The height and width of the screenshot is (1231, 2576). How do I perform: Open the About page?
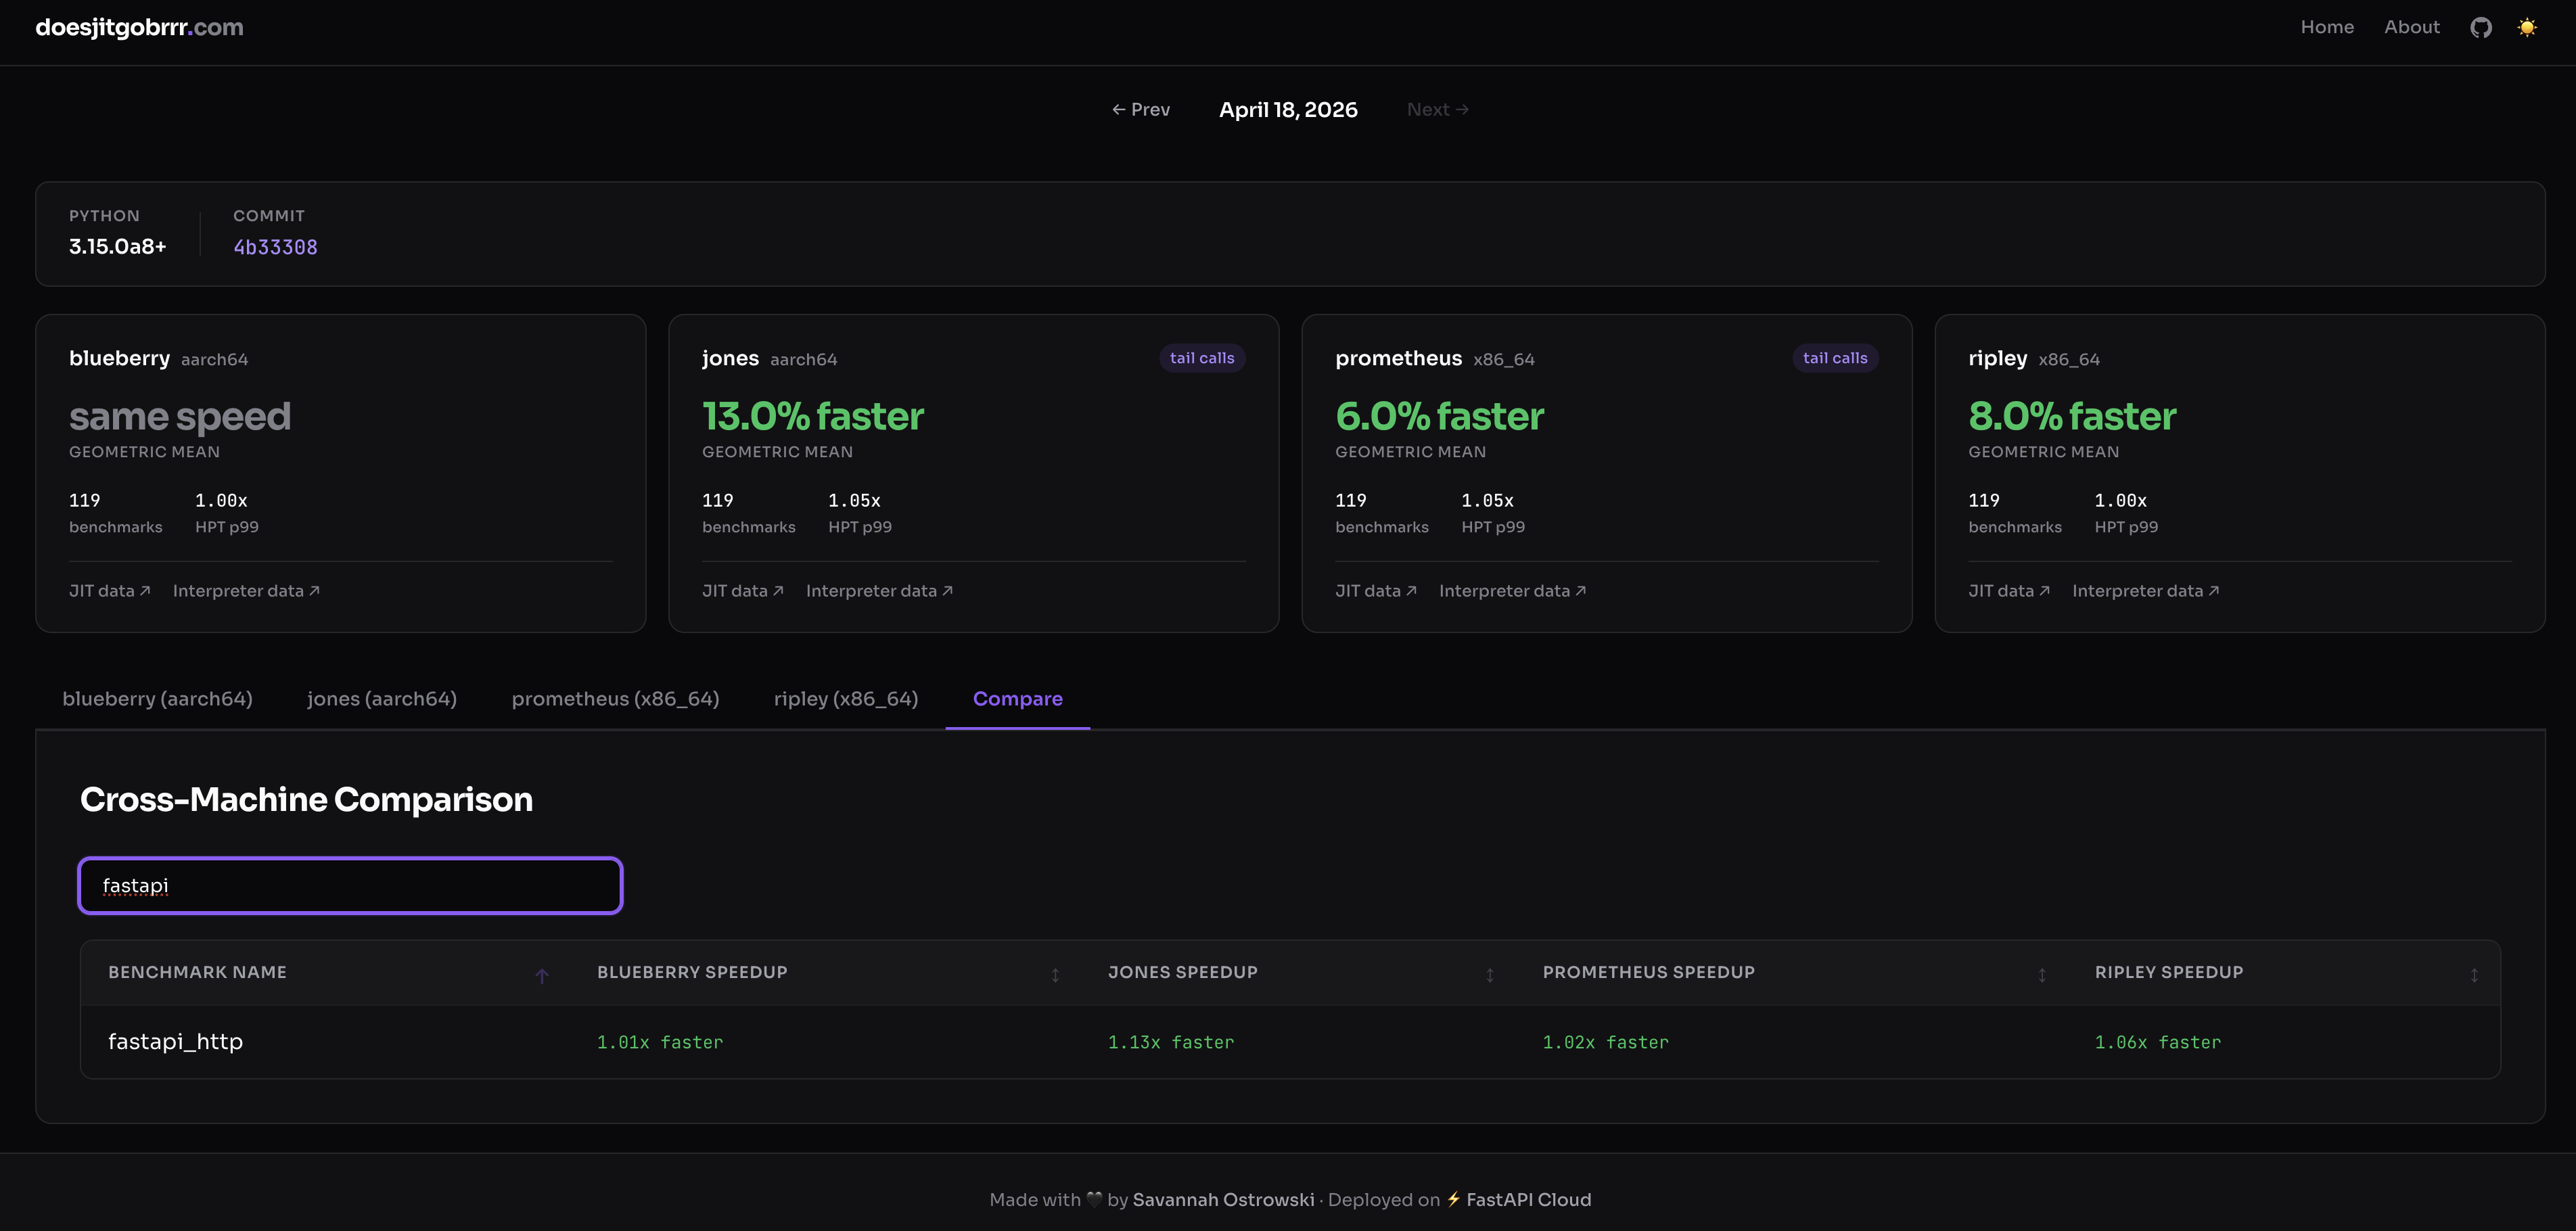click(2411, 27)
